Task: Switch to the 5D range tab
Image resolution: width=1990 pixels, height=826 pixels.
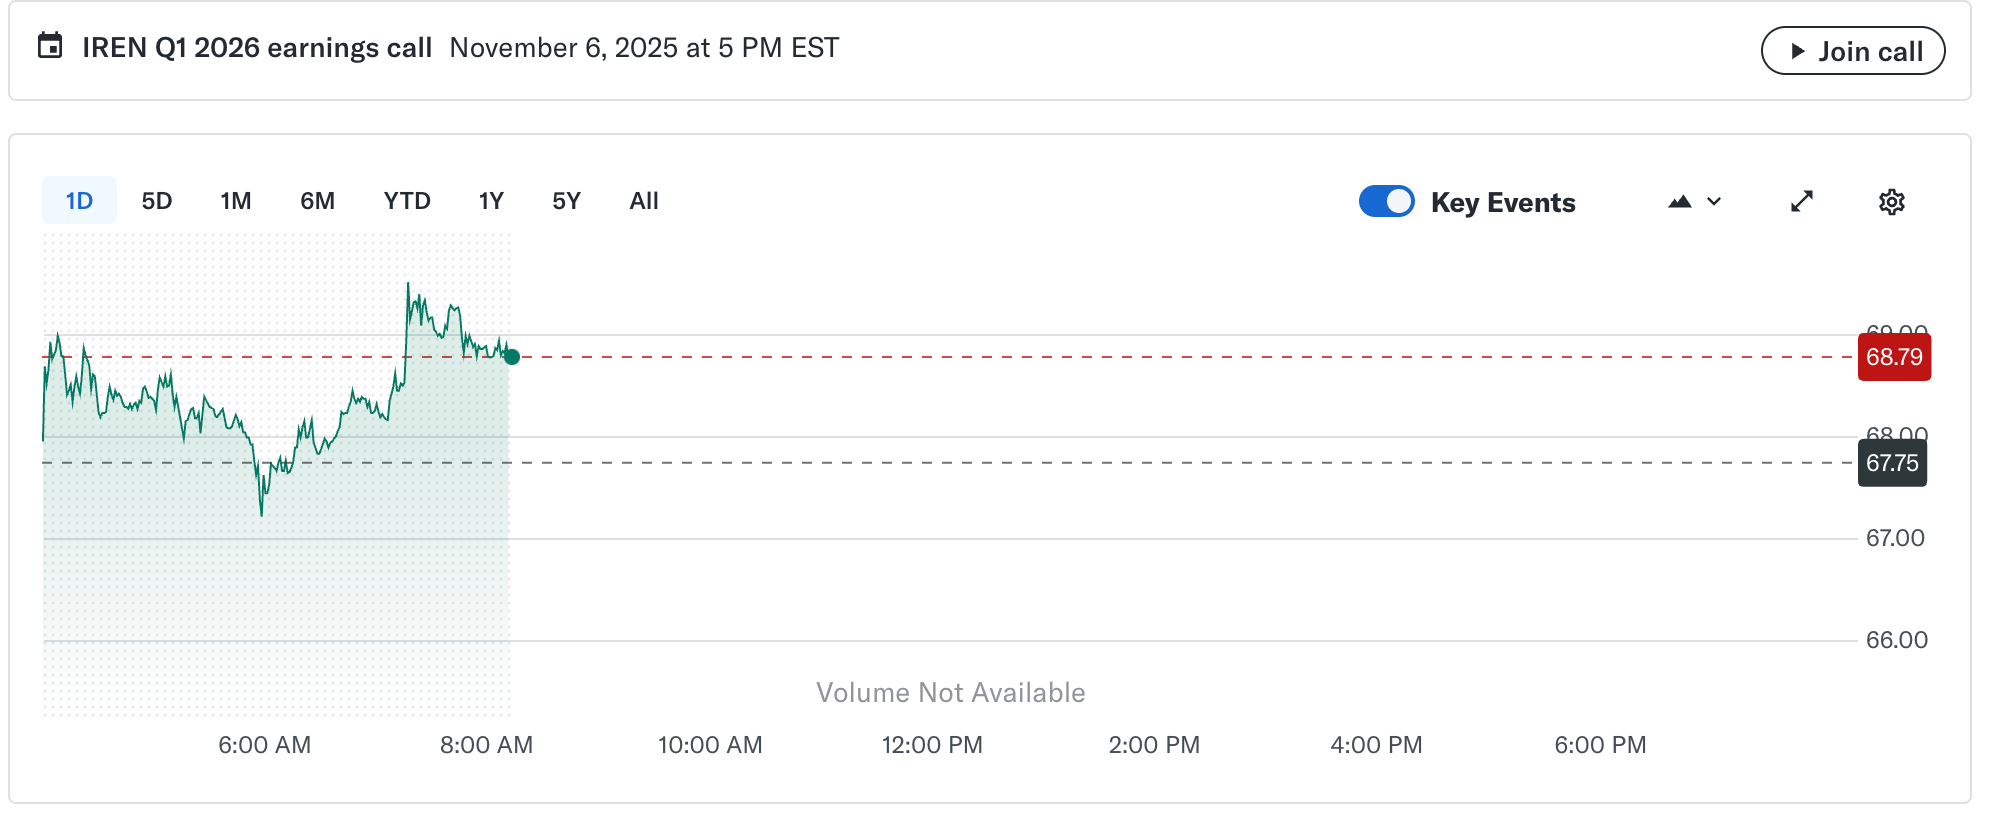Action: point(157,201)
